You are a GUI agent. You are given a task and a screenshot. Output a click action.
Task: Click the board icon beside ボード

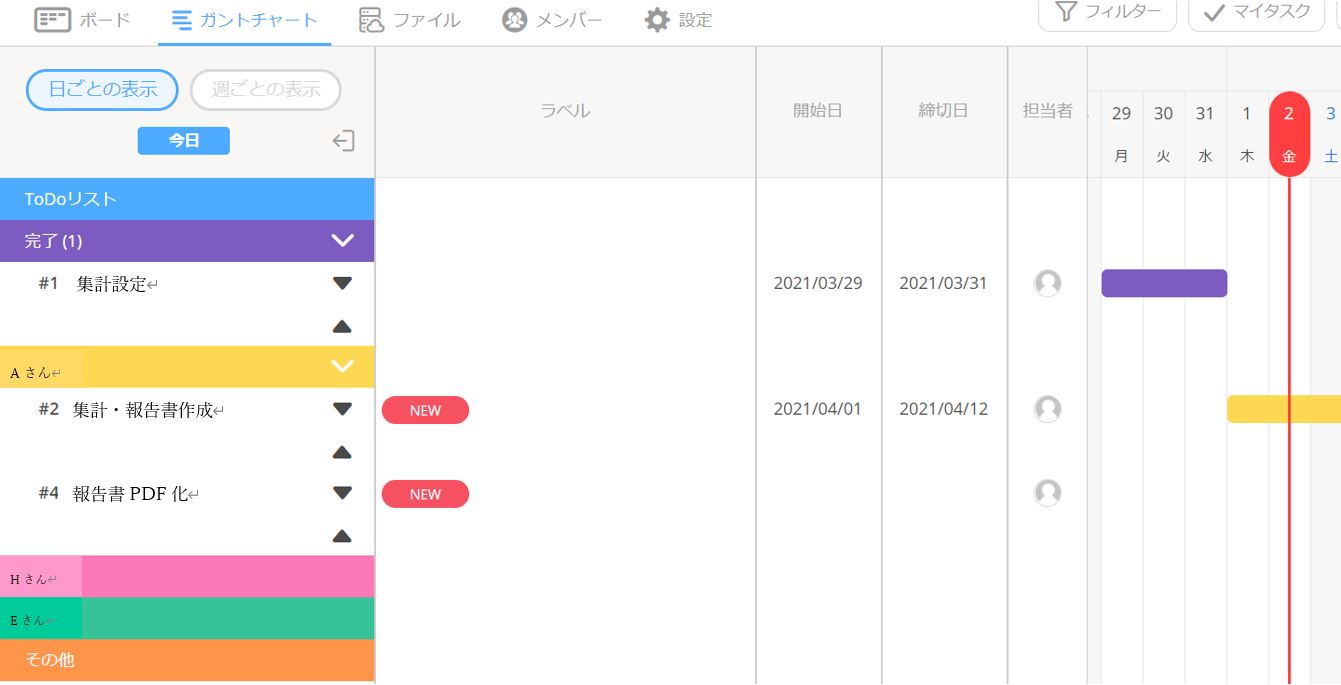[52, 20]
